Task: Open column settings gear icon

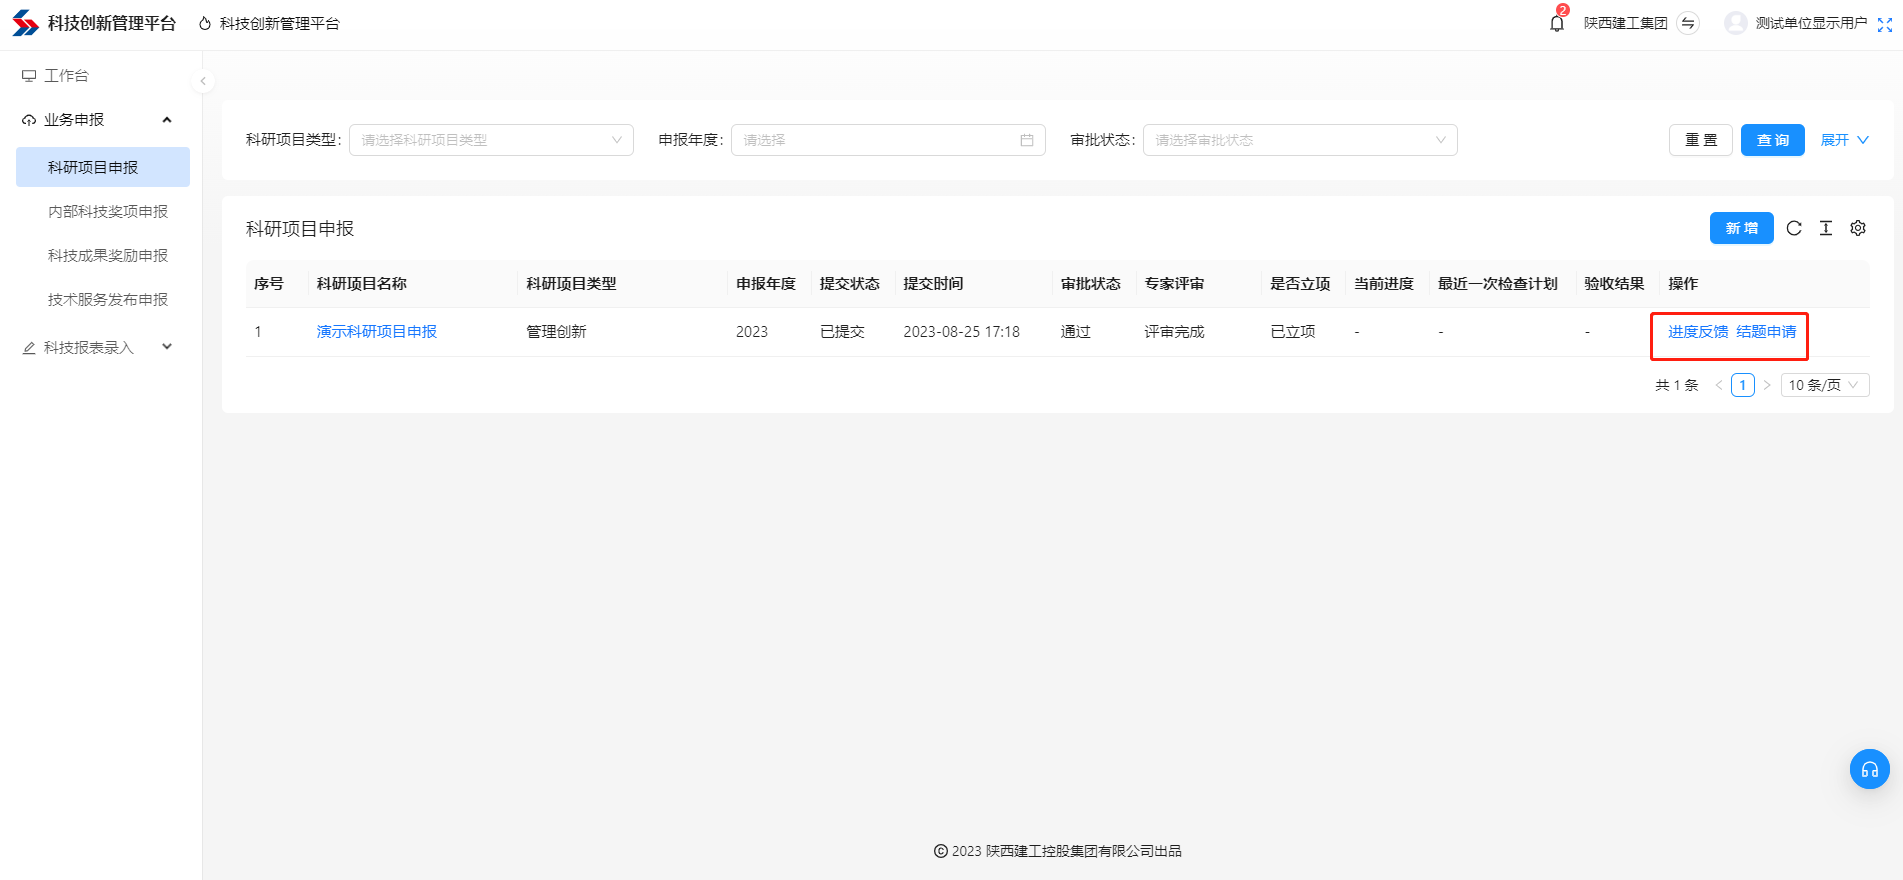Action: point(1858,228)
